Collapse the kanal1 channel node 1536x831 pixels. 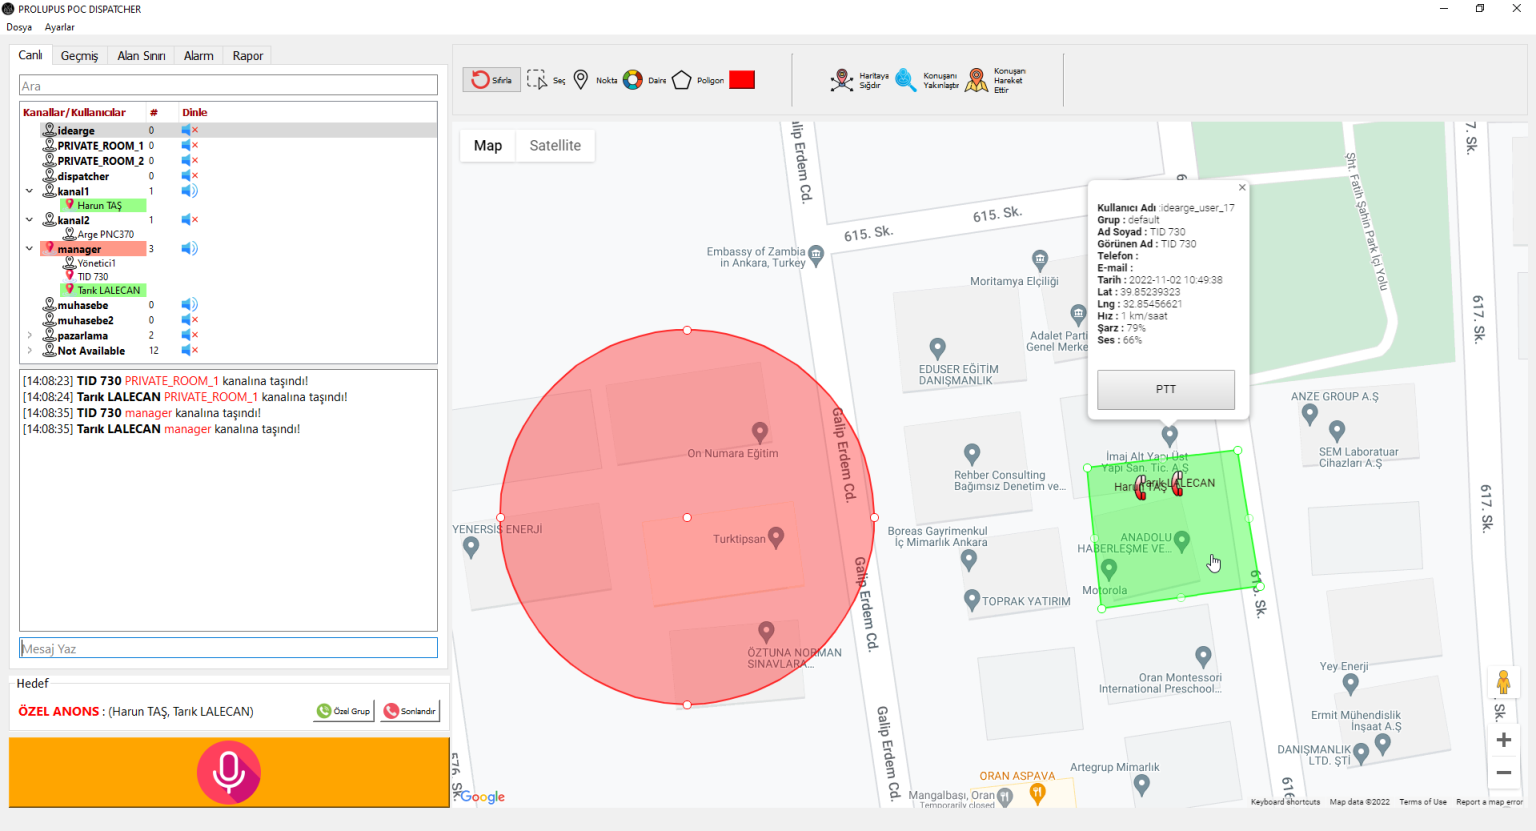tap(29, 191)
